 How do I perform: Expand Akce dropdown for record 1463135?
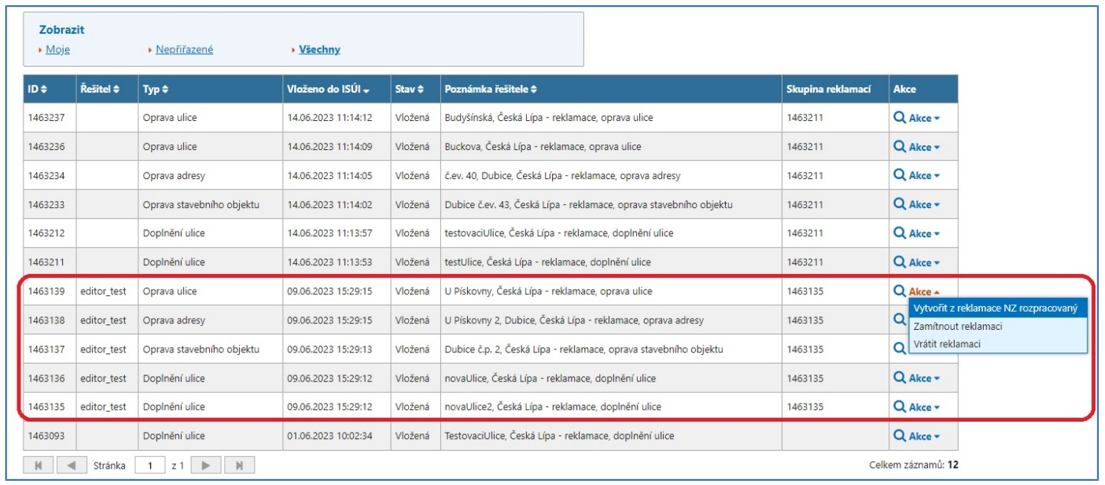tap(924, 407)
